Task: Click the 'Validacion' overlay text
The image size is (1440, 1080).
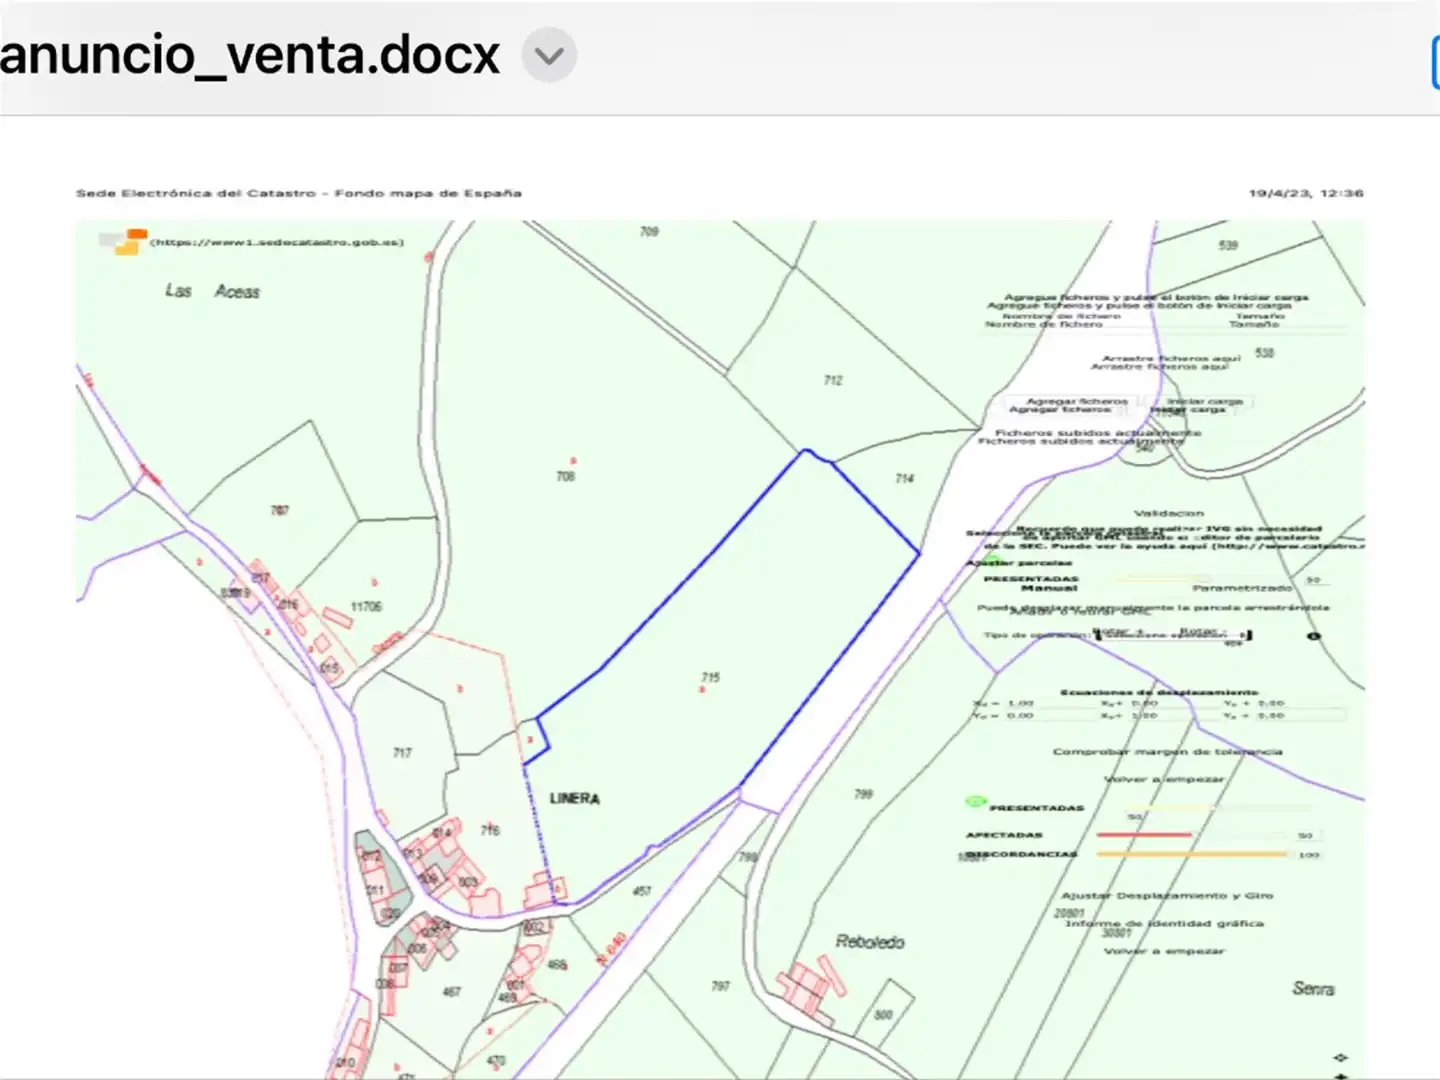Action: click(1169, 513)
